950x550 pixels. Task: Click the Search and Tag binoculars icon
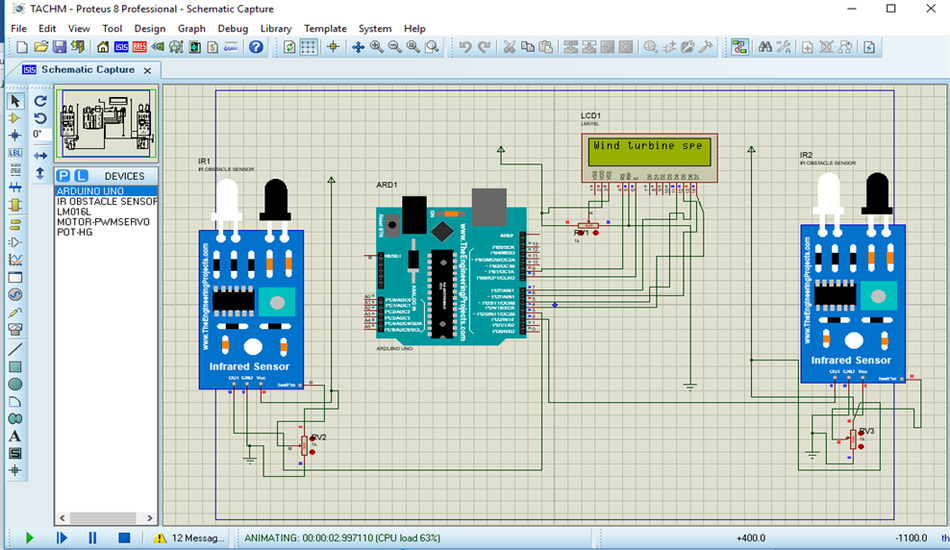click(765, 47)
